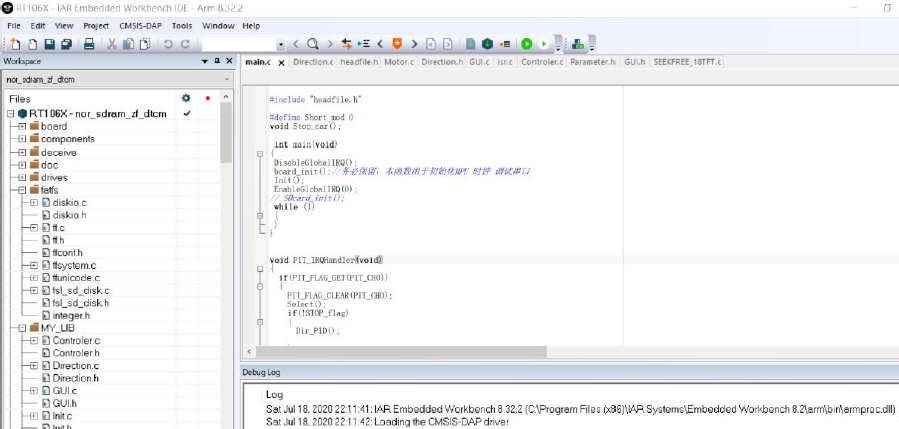Image resolution: width=899 pixels, height=429 pixels.
Task: Click the Save icon in the toolbar
Action: pyautogui.click(x=49, y=44)
